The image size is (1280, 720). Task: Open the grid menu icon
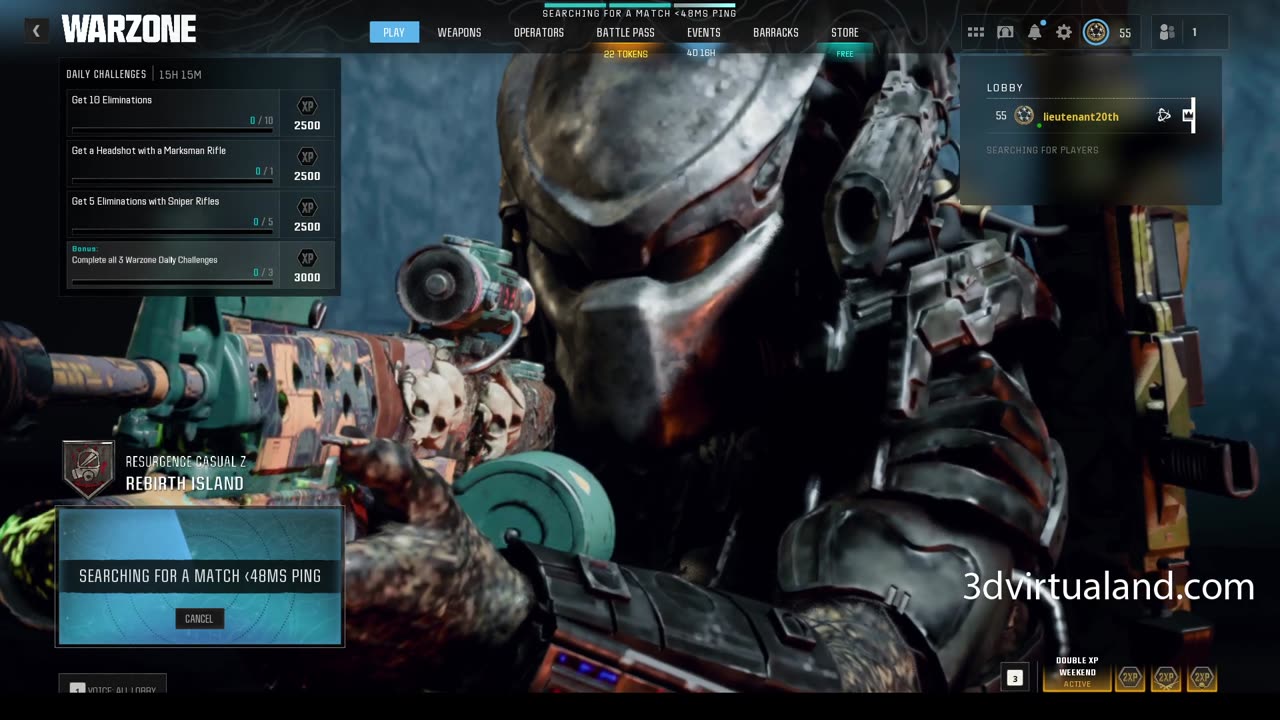click(976, 32)
